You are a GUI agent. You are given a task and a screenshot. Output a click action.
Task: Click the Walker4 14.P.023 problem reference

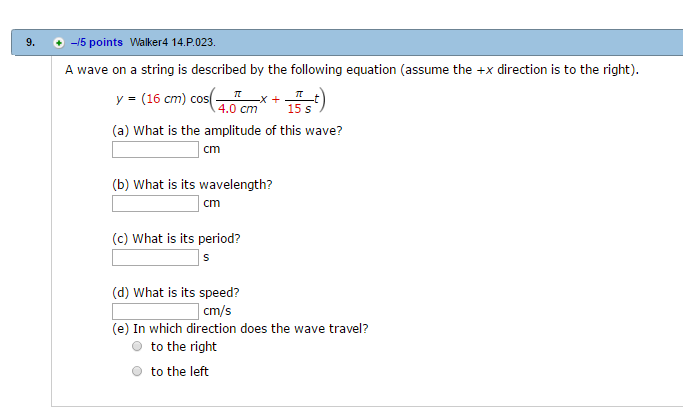click(172, 43)
